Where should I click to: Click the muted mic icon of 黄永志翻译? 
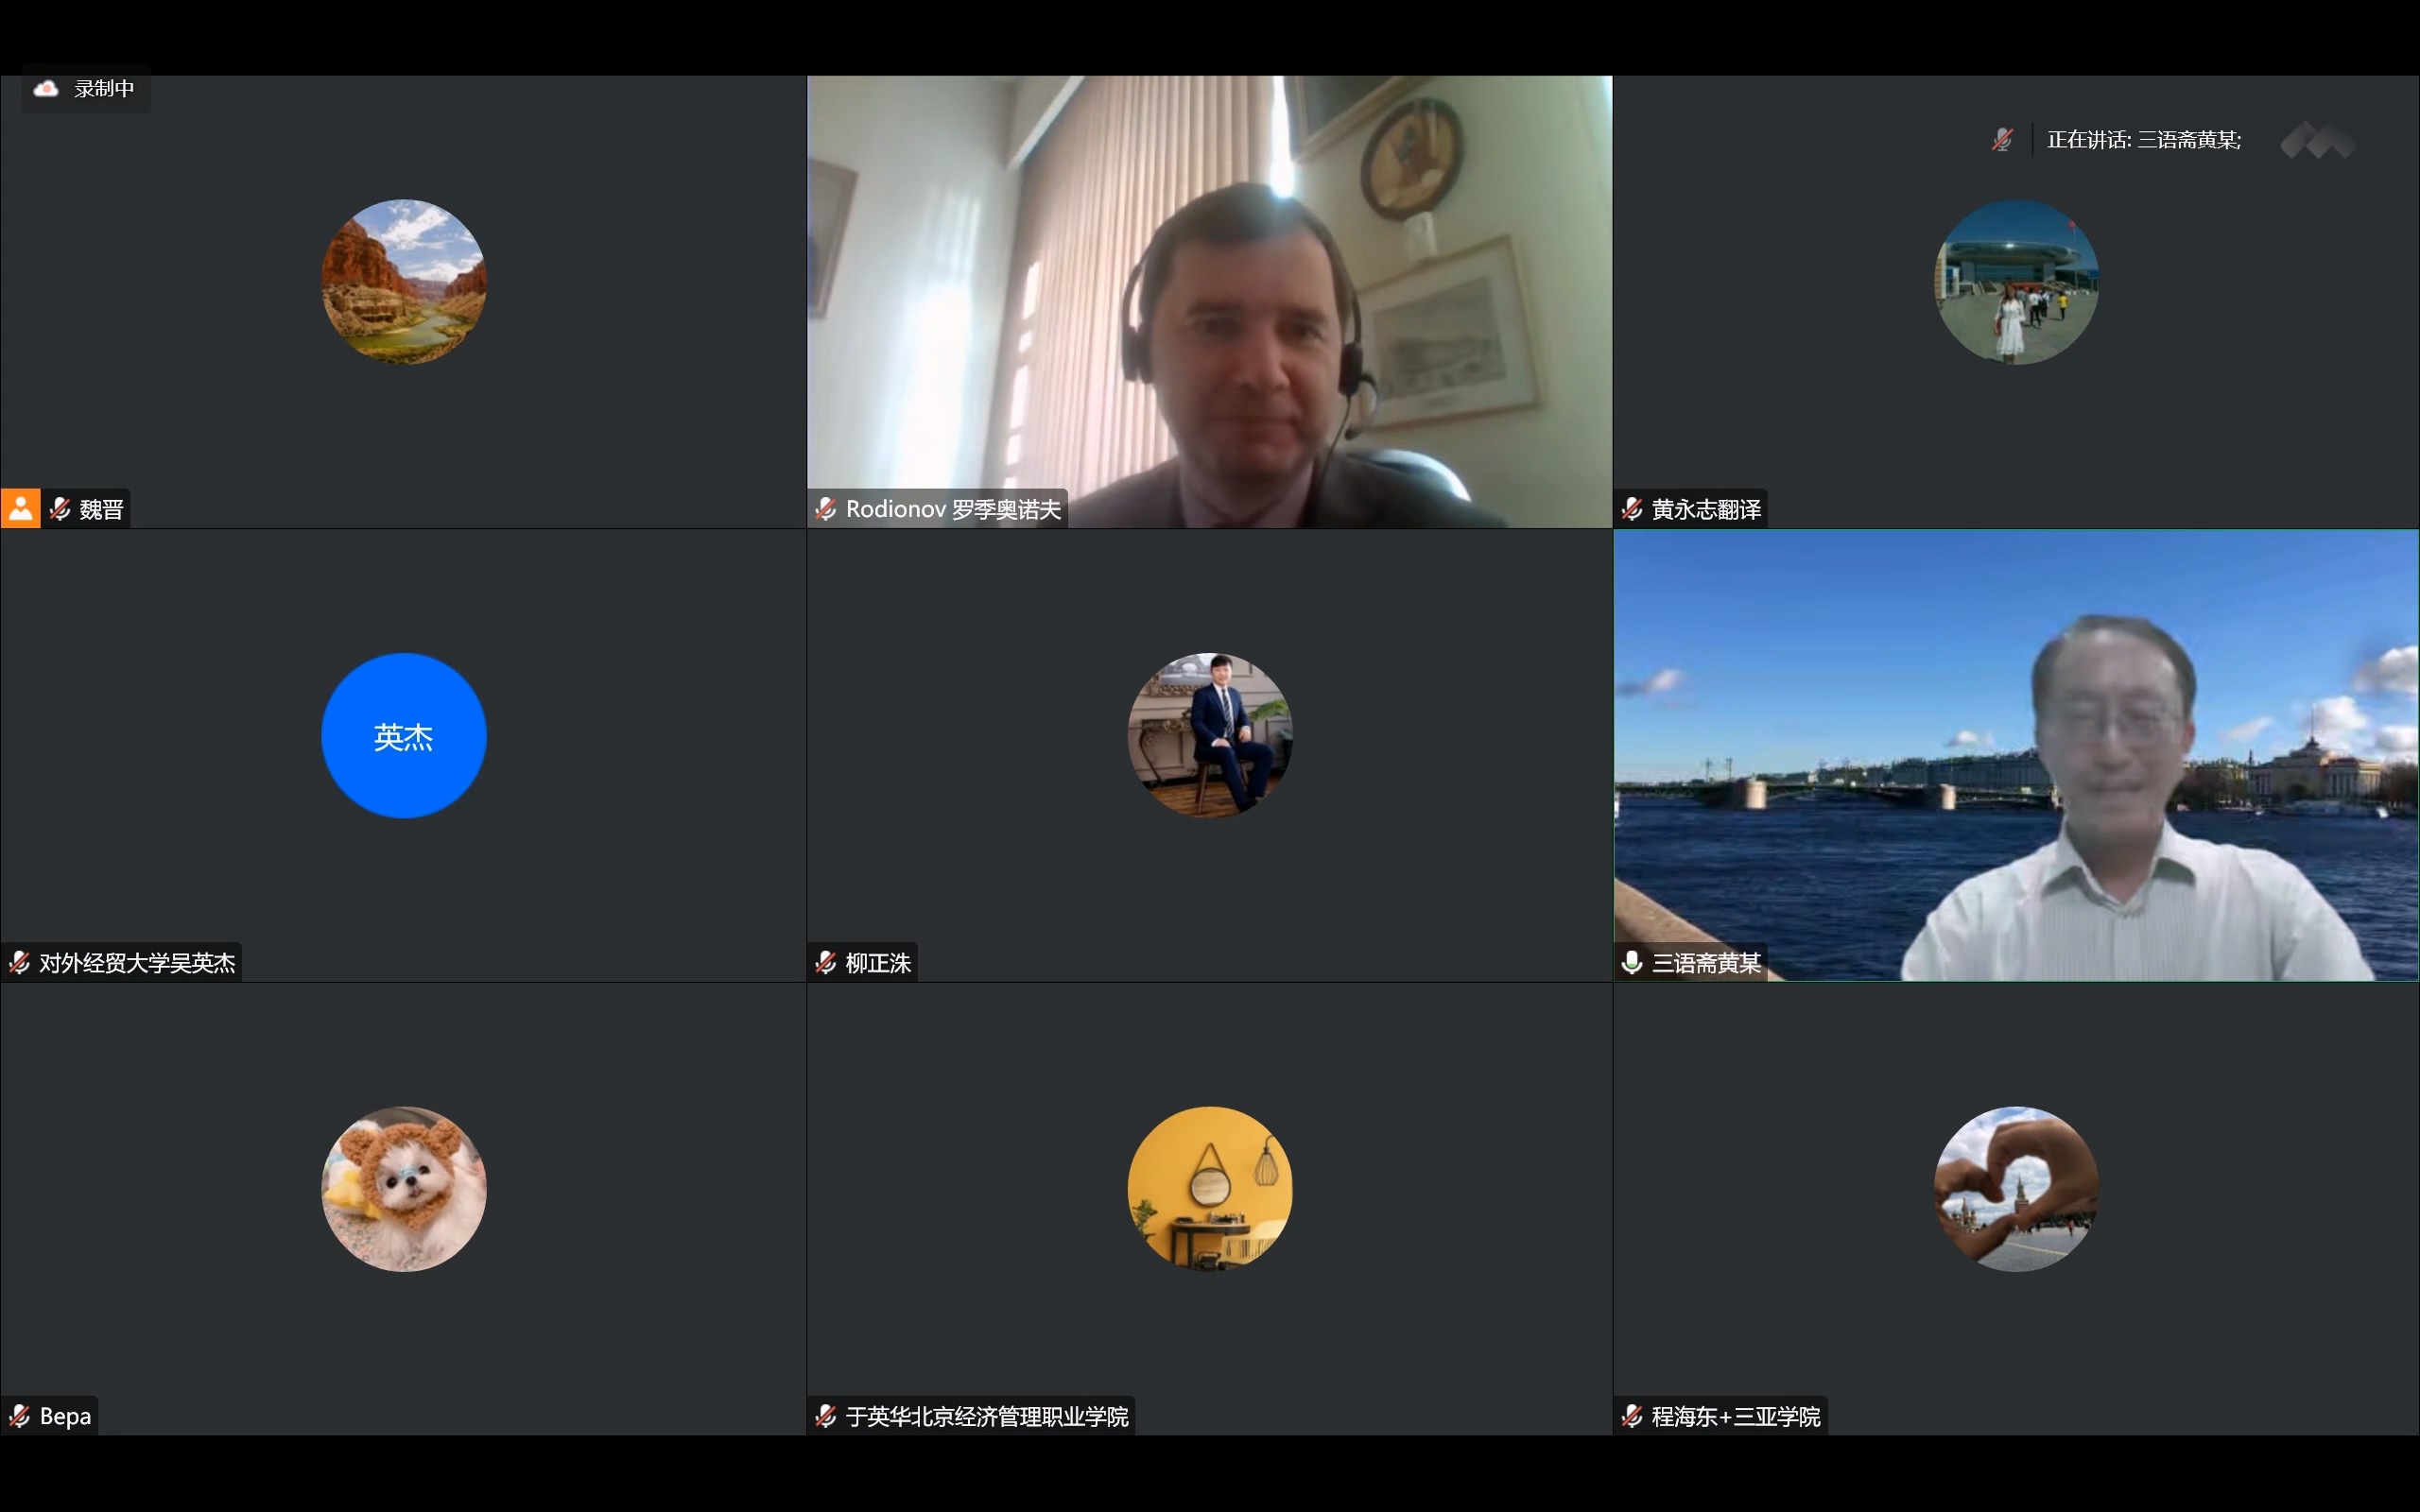pos(1632,509)
